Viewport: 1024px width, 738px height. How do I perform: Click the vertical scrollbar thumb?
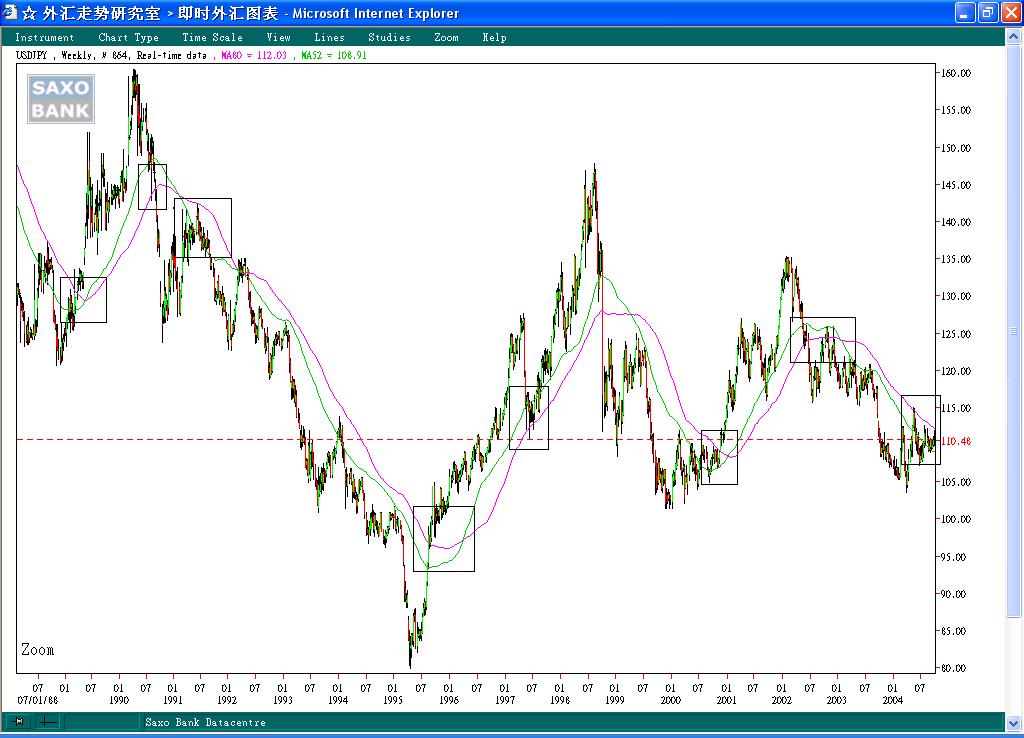tap(1014, 331)
